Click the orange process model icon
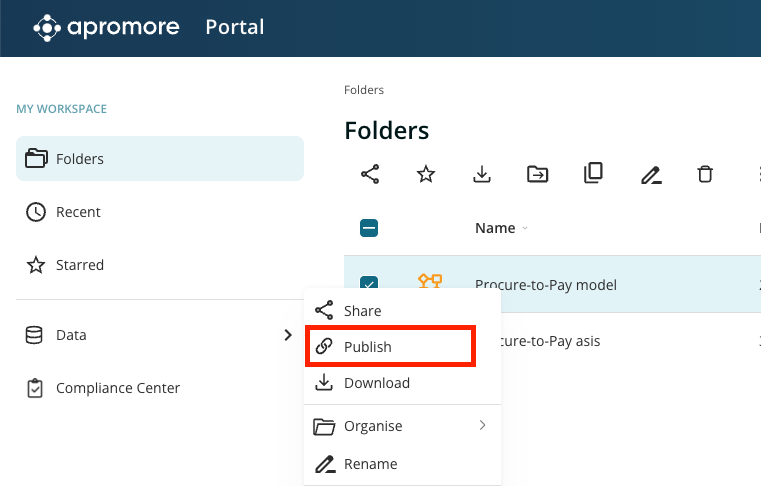This screenshot has width=761, height=486. click(430, 282)
